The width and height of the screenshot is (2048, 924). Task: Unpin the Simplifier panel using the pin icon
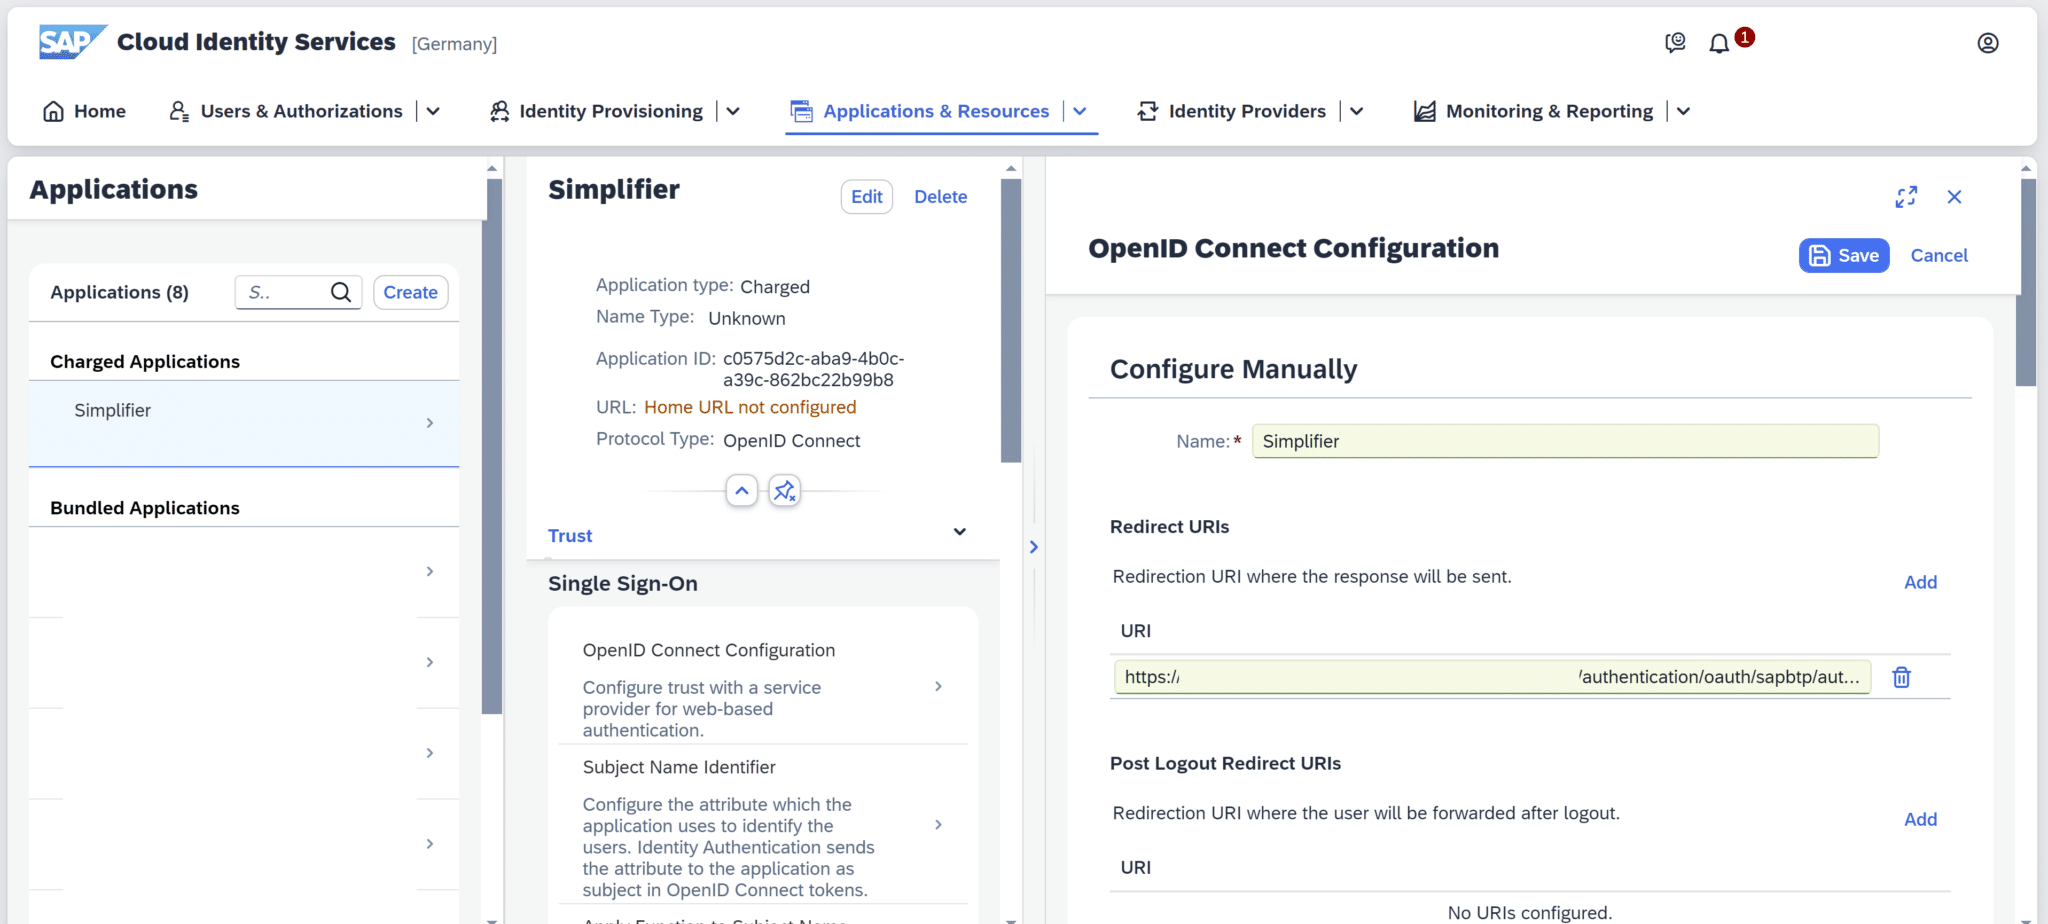click(x=785, y=490)
